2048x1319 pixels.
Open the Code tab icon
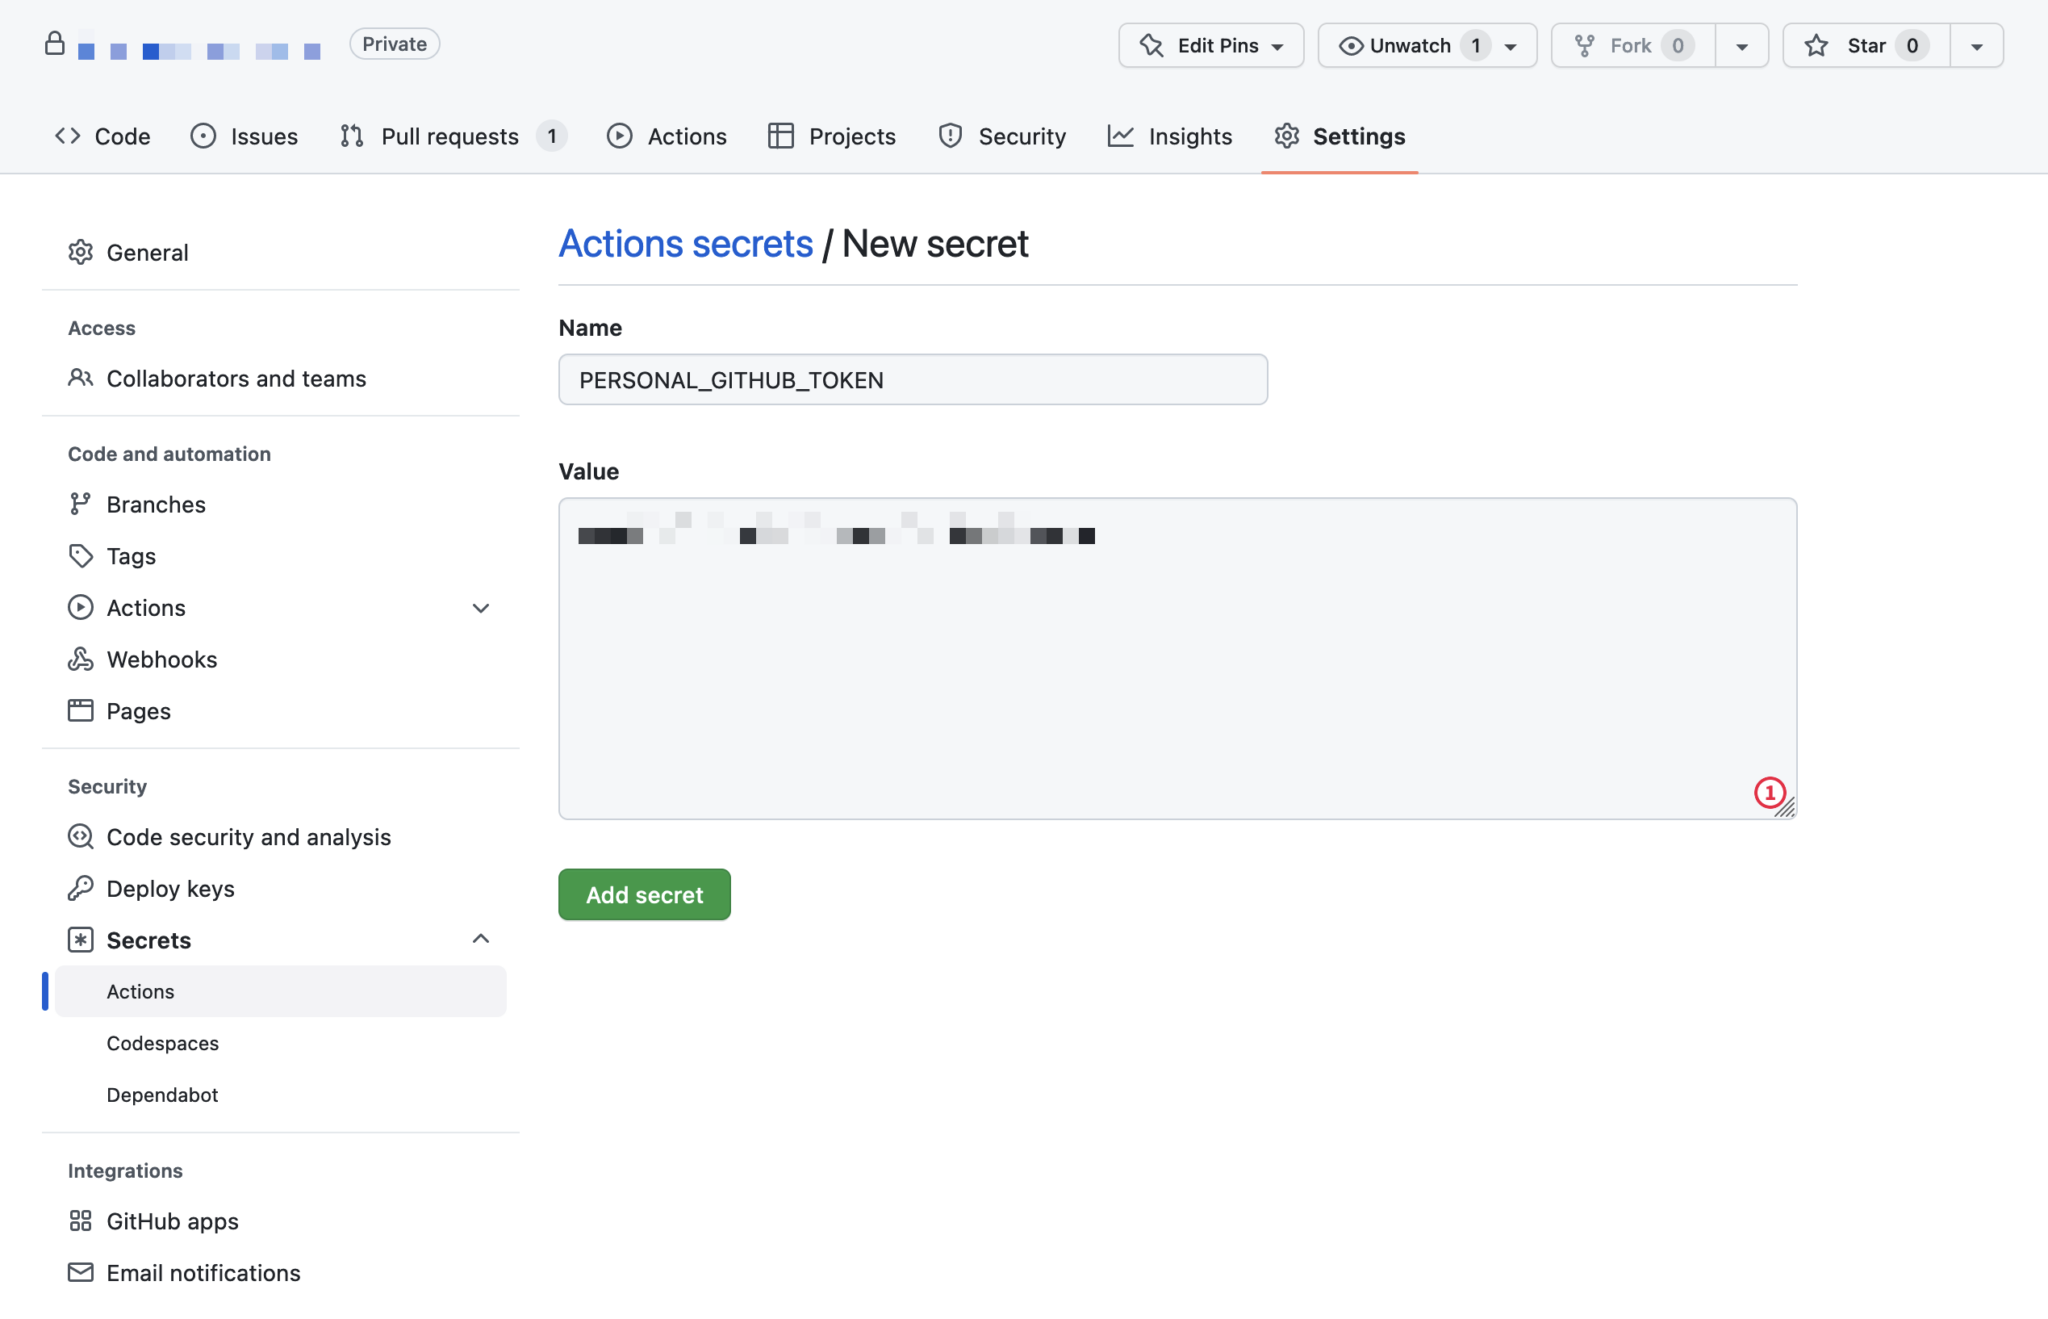pos(67,136)
